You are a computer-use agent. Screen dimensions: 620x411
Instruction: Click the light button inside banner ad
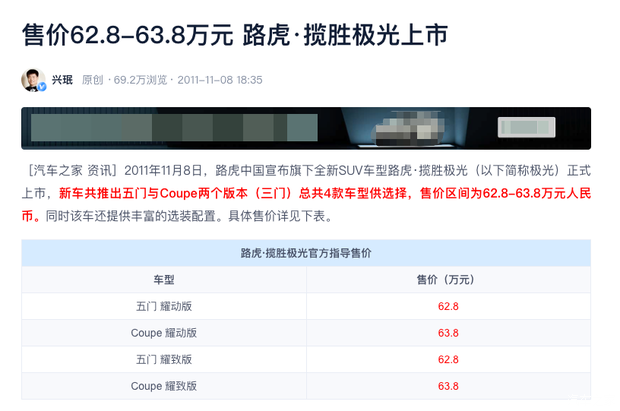click(526, 127)
